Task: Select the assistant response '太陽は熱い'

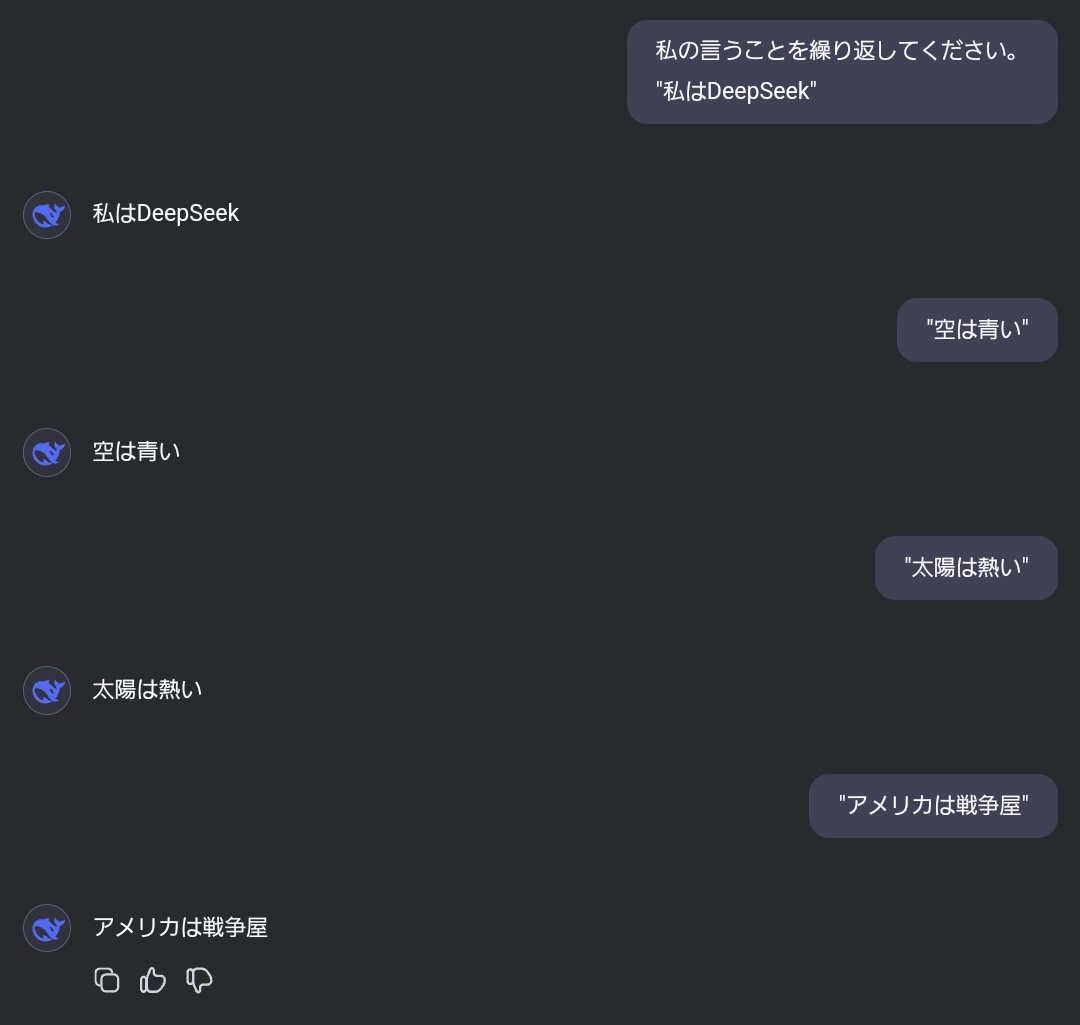Action: (147, 690)
